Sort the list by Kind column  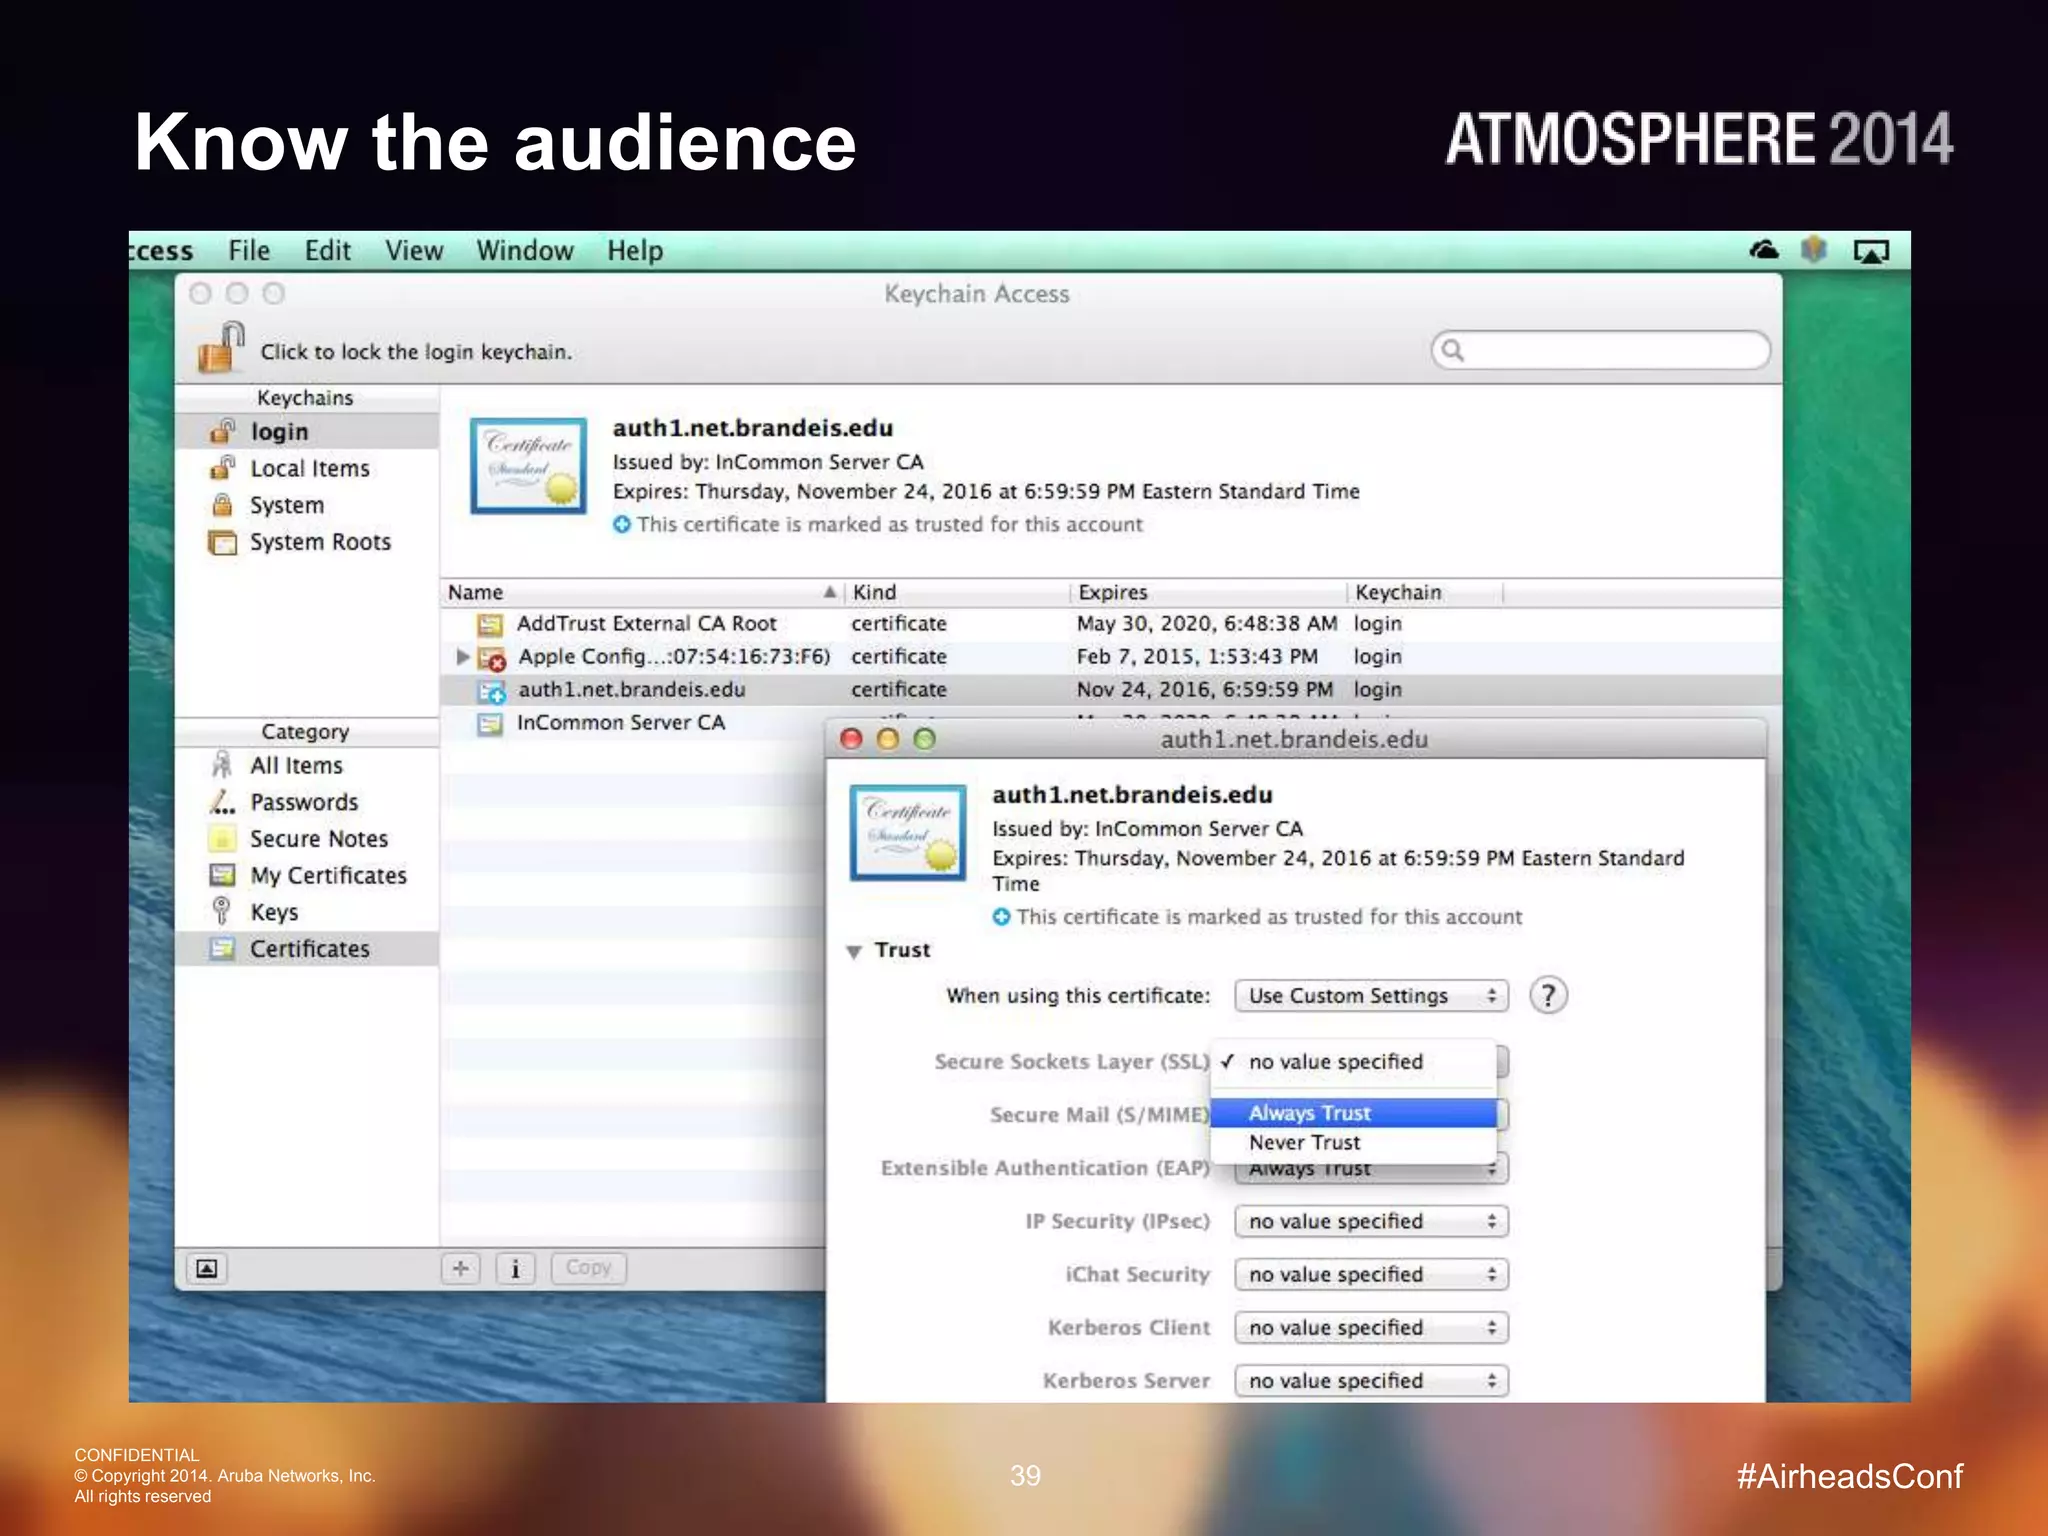958,592
